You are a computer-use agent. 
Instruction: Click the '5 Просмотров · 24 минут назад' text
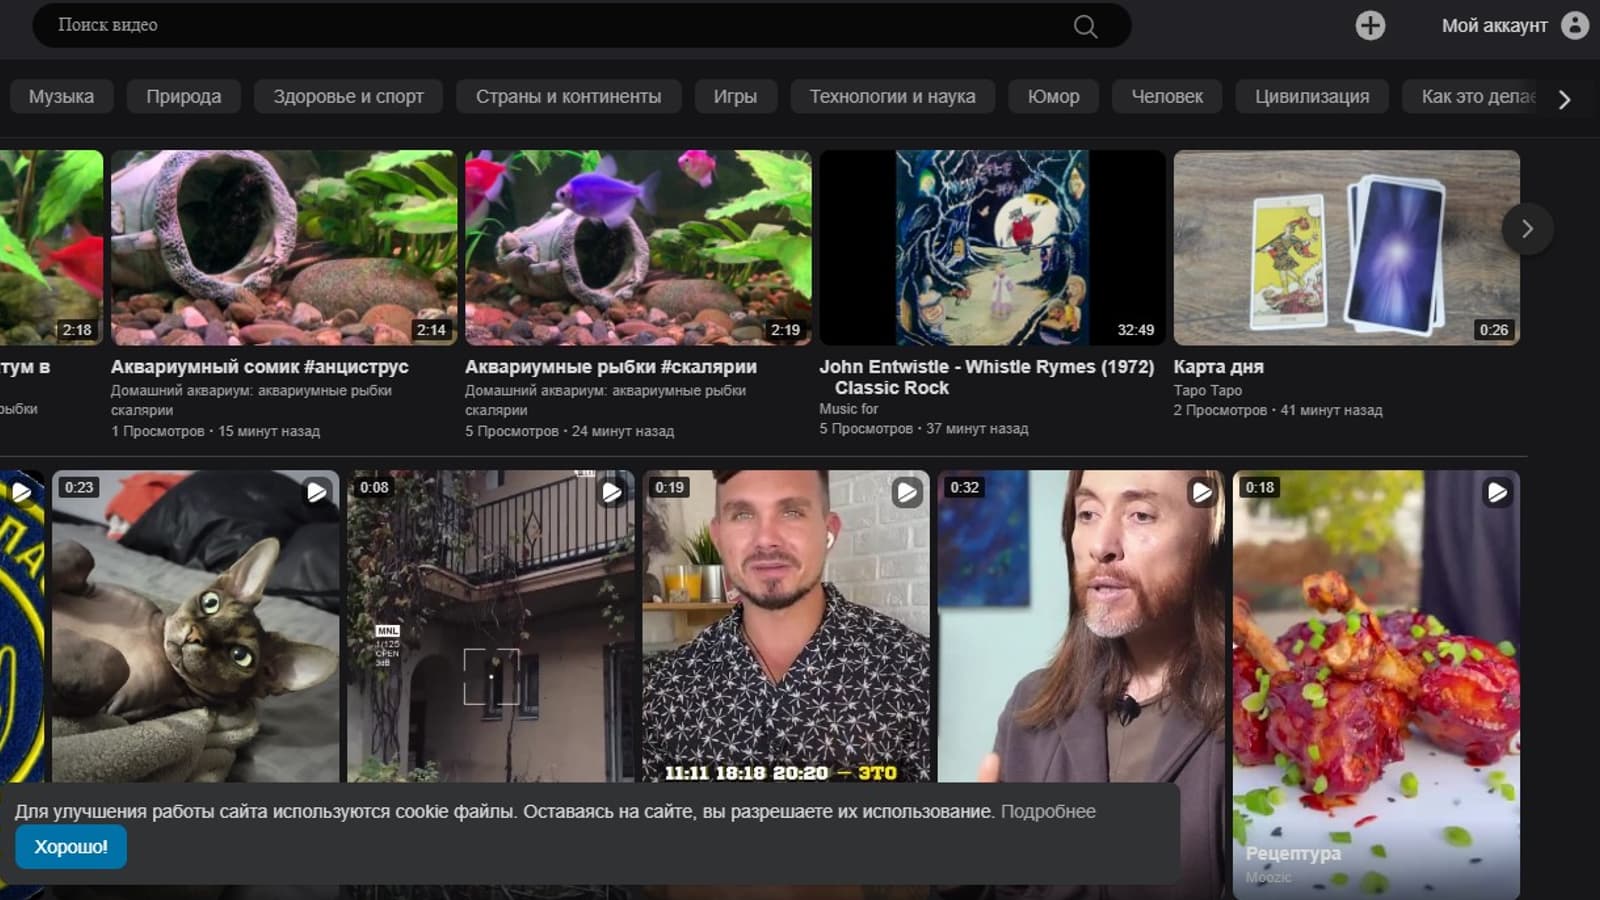(x=570, y=431)
